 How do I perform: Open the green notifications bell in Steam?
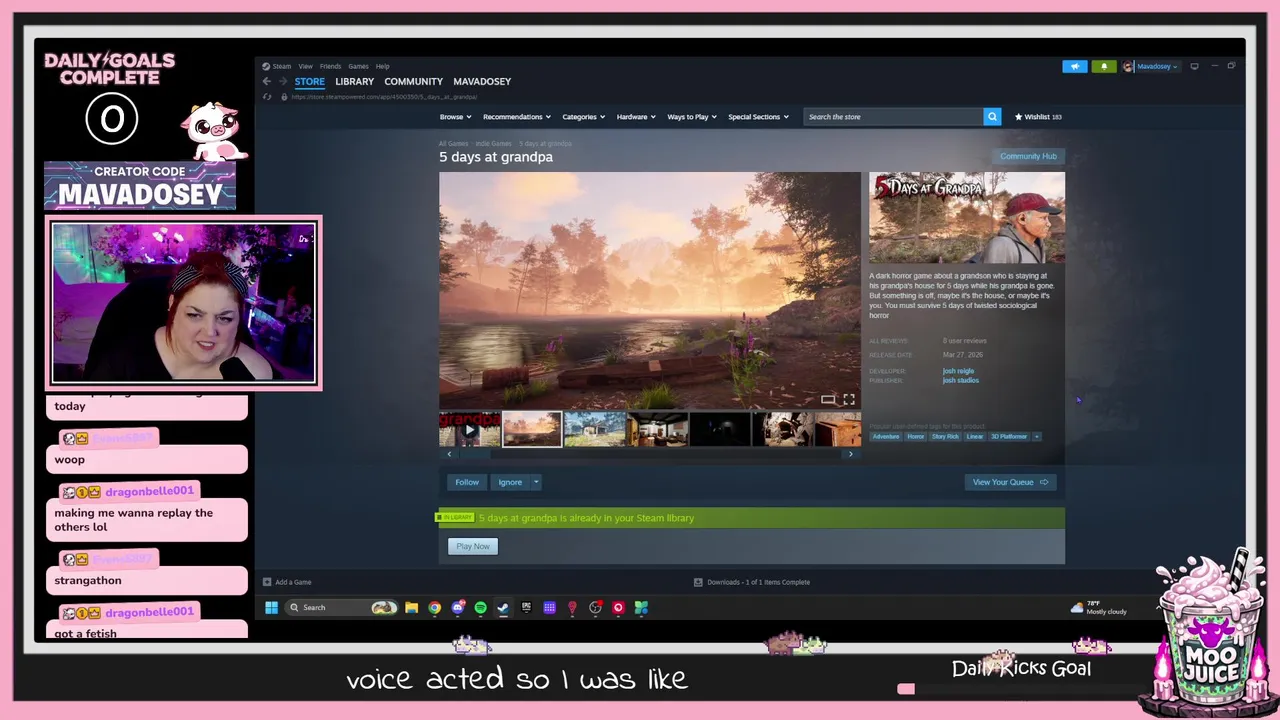1104,66
